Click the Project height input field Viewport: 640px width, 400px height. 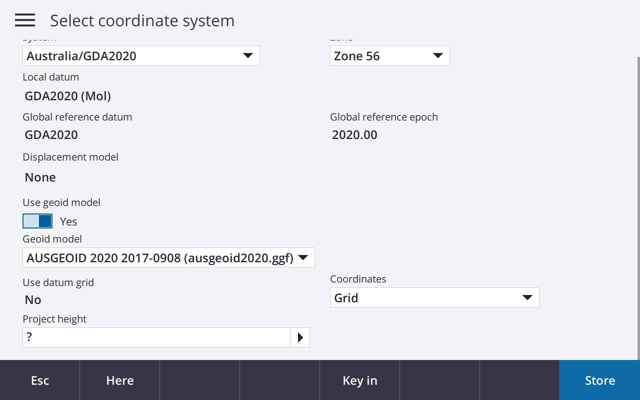[x=156, y=338]
